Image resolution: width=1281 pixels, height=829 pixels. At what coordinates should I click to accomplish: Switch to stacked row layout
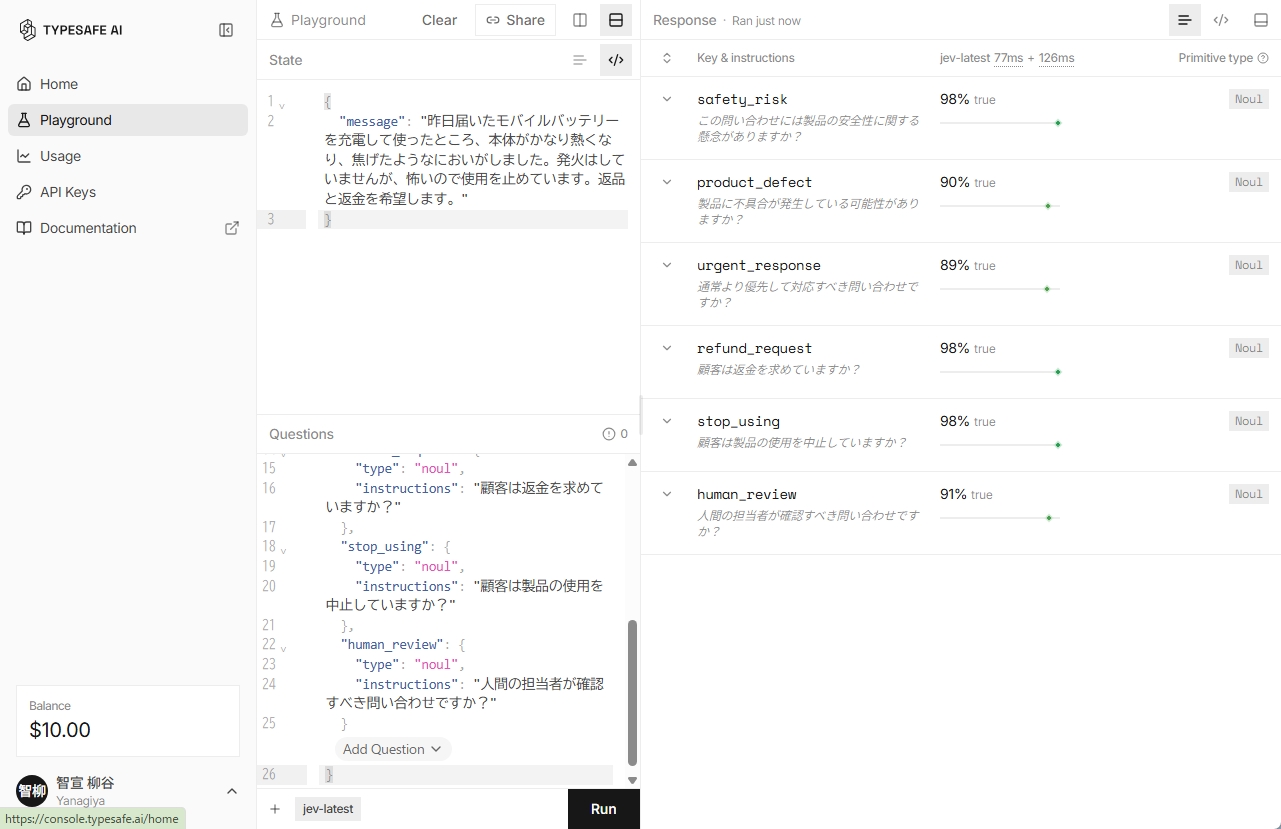[x=616, y=20]
